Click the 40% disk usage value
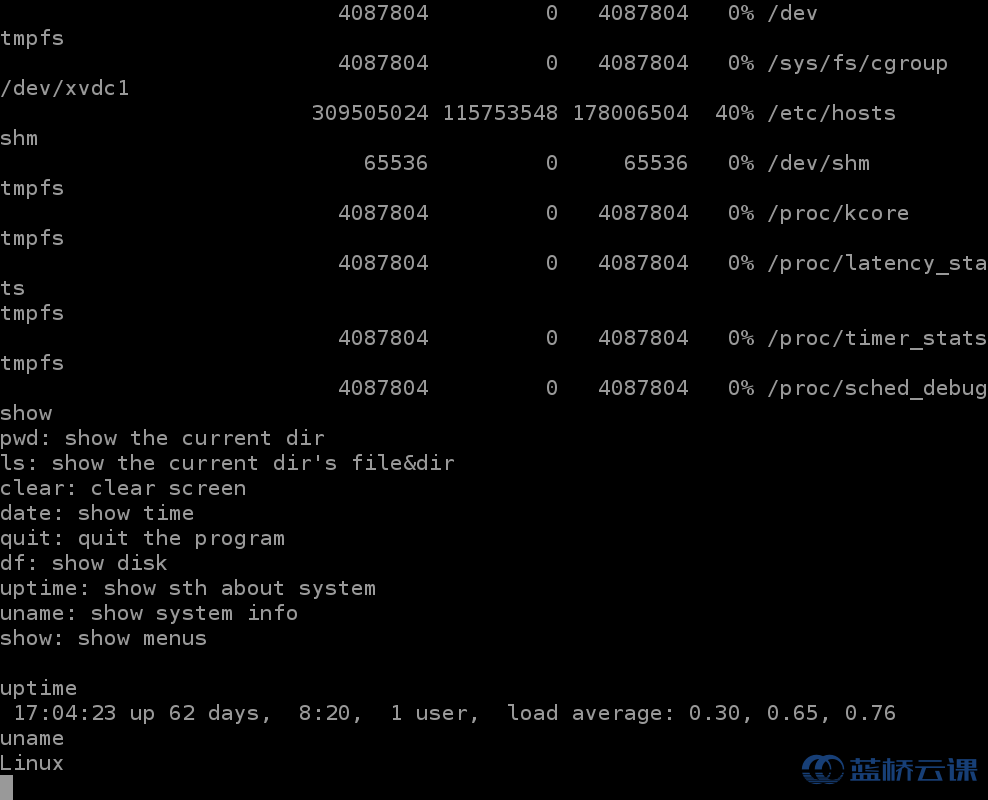Image resolution: width=988 pixels, height=800 pixels. pos(734,113)
